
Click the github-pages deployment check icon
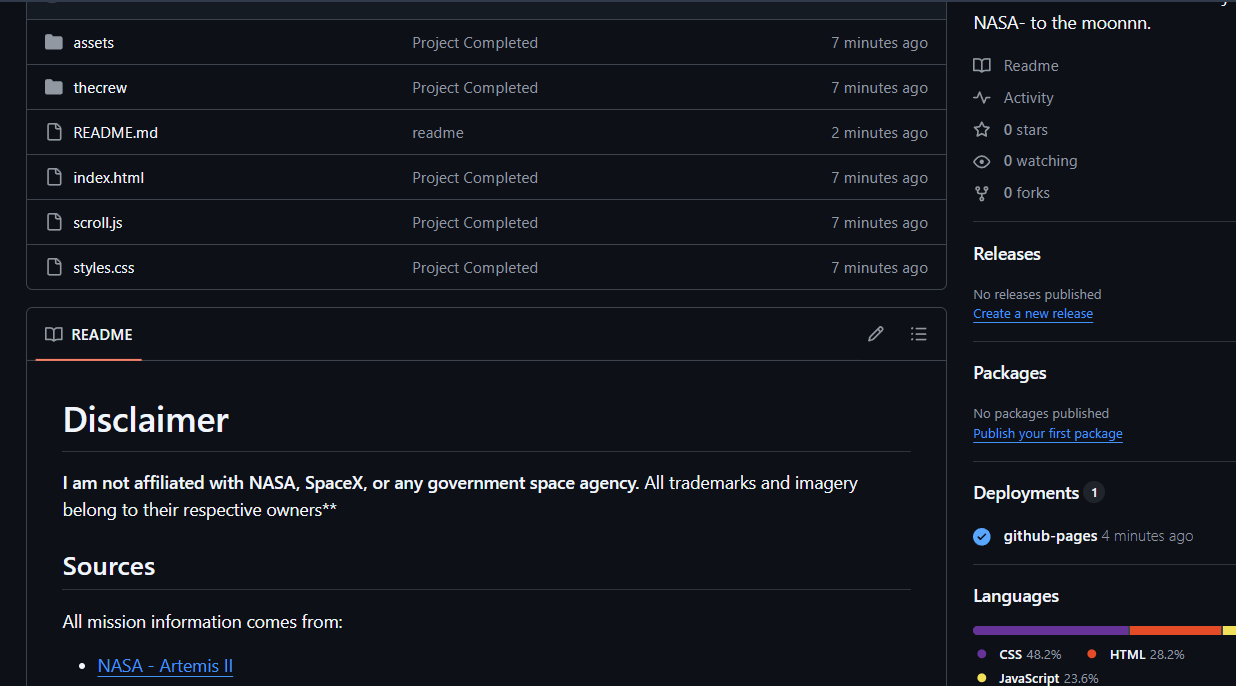(982, 536)
